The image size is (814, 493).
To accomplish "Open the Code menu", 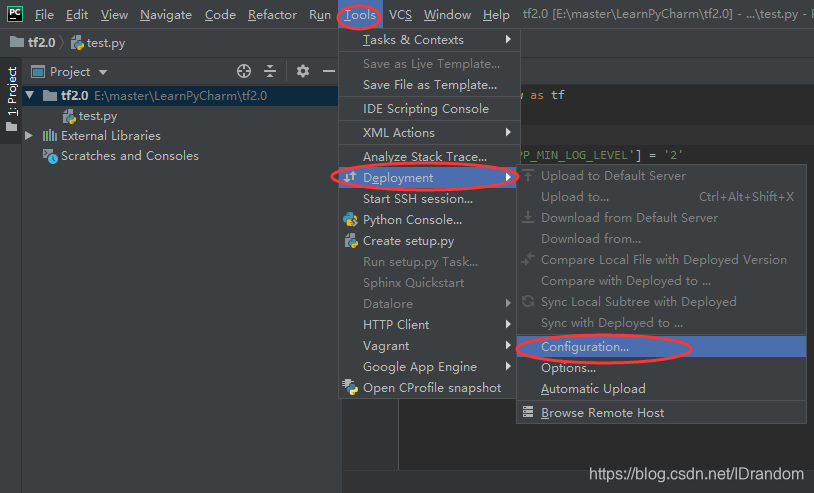I will [220, 15].
